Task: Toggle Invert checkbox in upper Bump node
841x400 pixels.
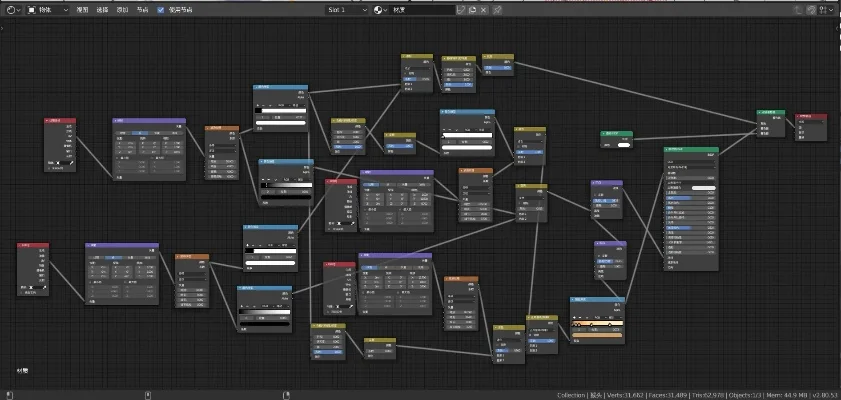Action: (595, 195)
